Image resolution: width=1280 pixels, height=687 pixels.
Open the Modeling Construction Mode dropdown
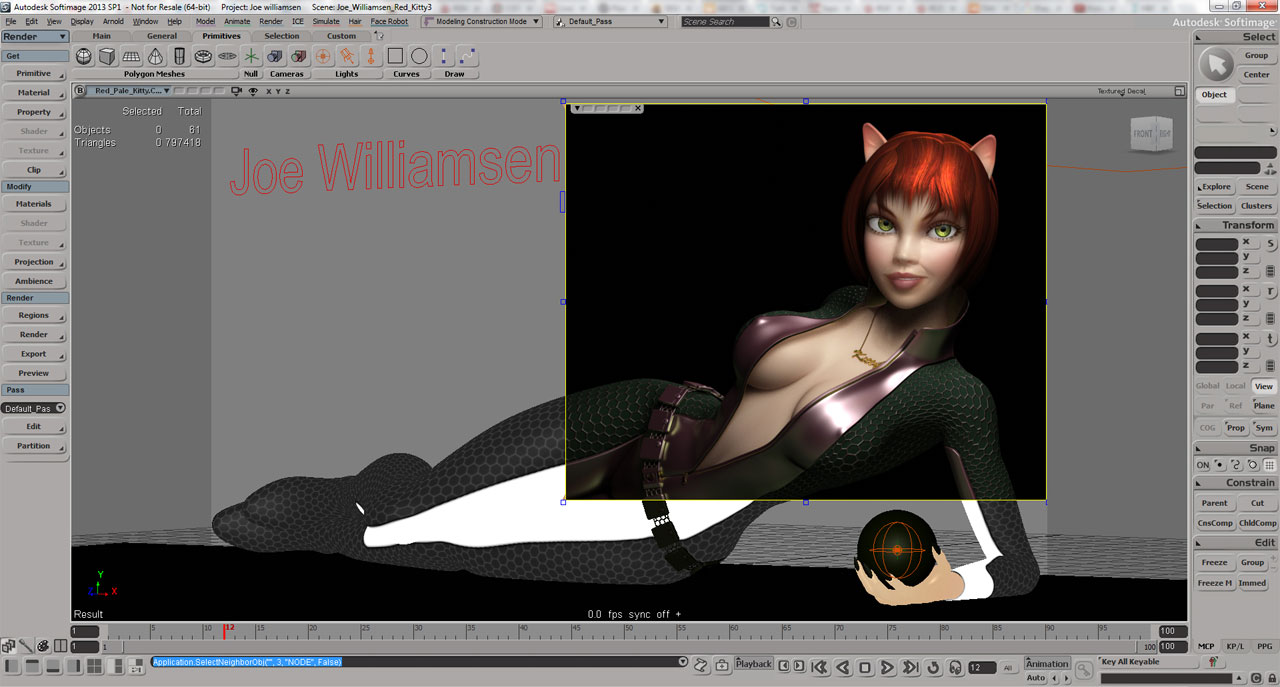pos(481,21)
